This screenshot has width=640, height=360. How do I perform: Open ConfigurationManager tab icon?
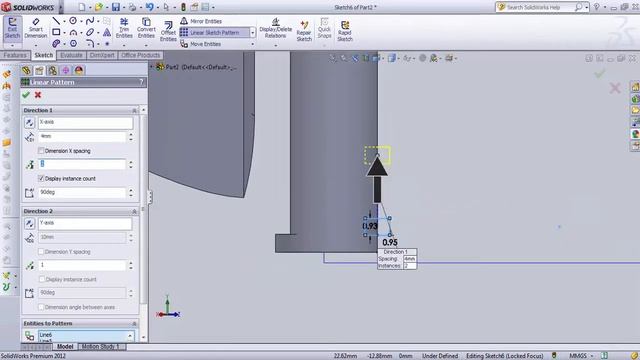point(52,70)
